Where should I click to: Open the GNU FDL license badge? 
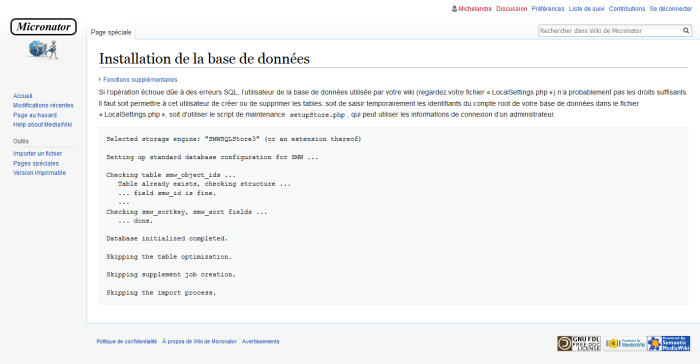click(x=579, y=343)
